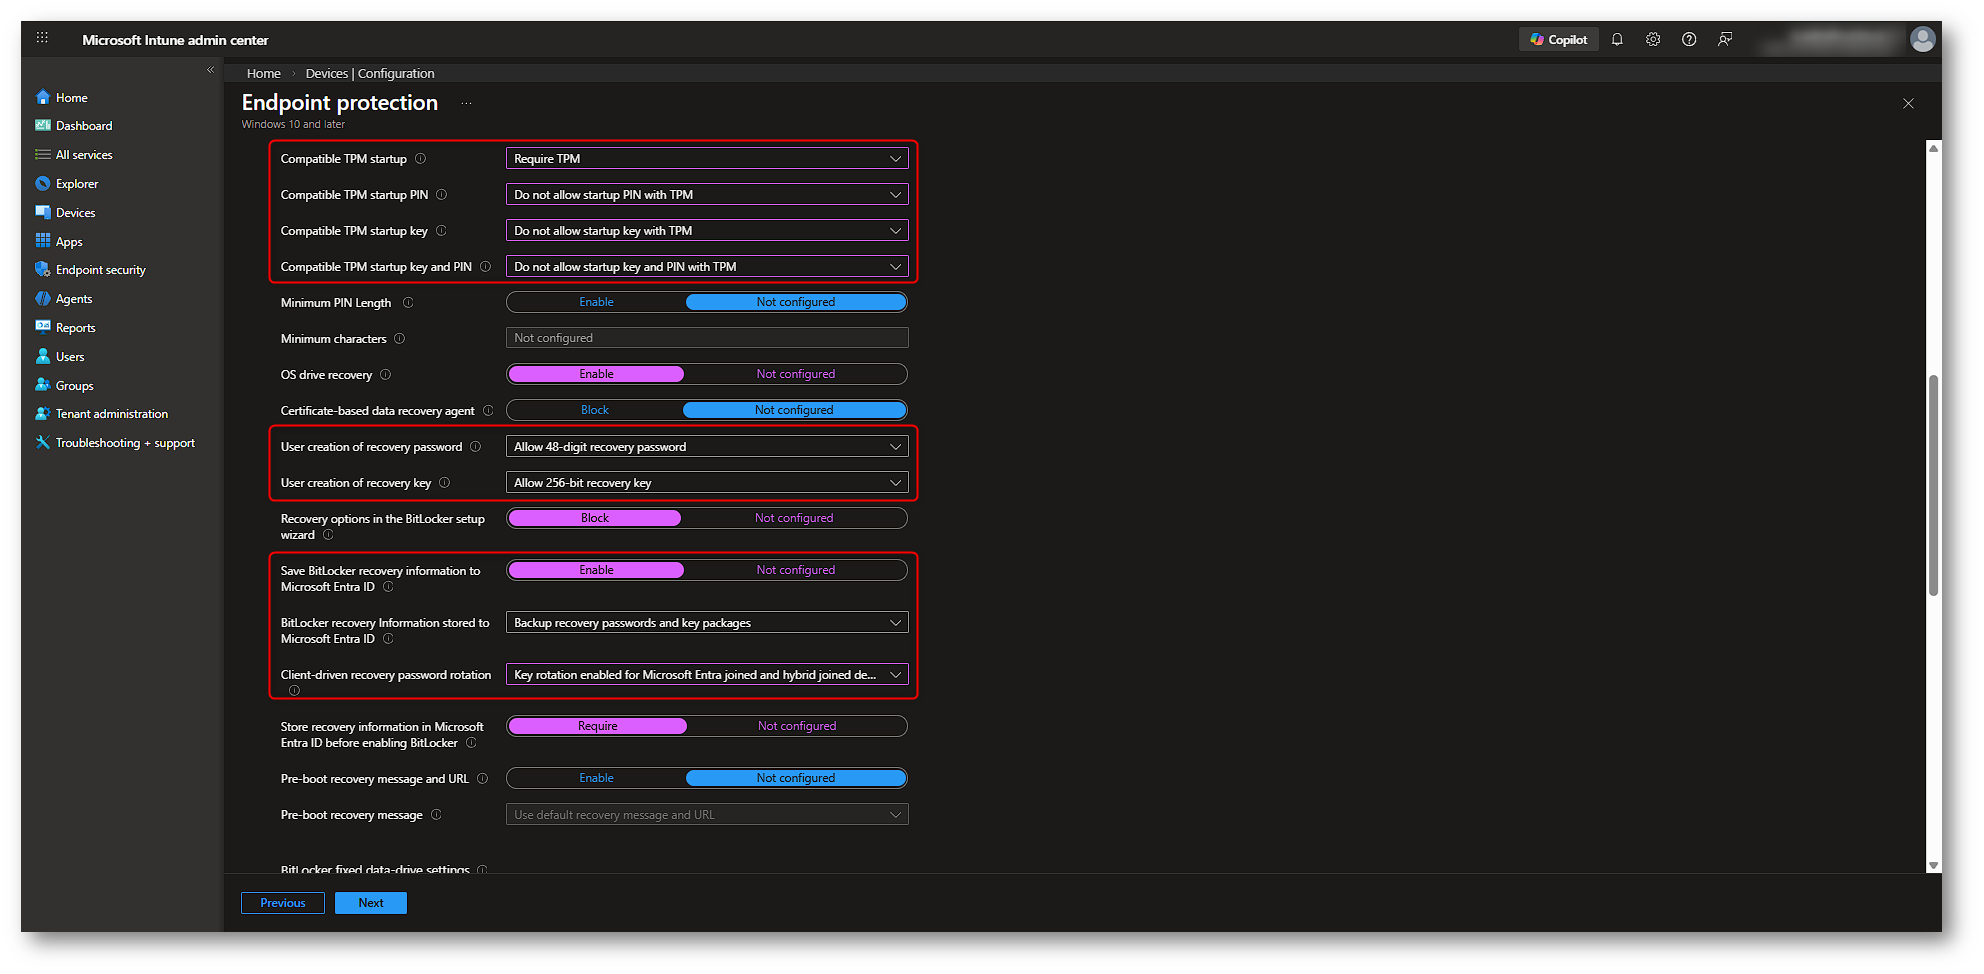Viewport: 1984px width, 974px height.
Task: Click the Devices icon in sidebar
Action: tap(43, 212)
